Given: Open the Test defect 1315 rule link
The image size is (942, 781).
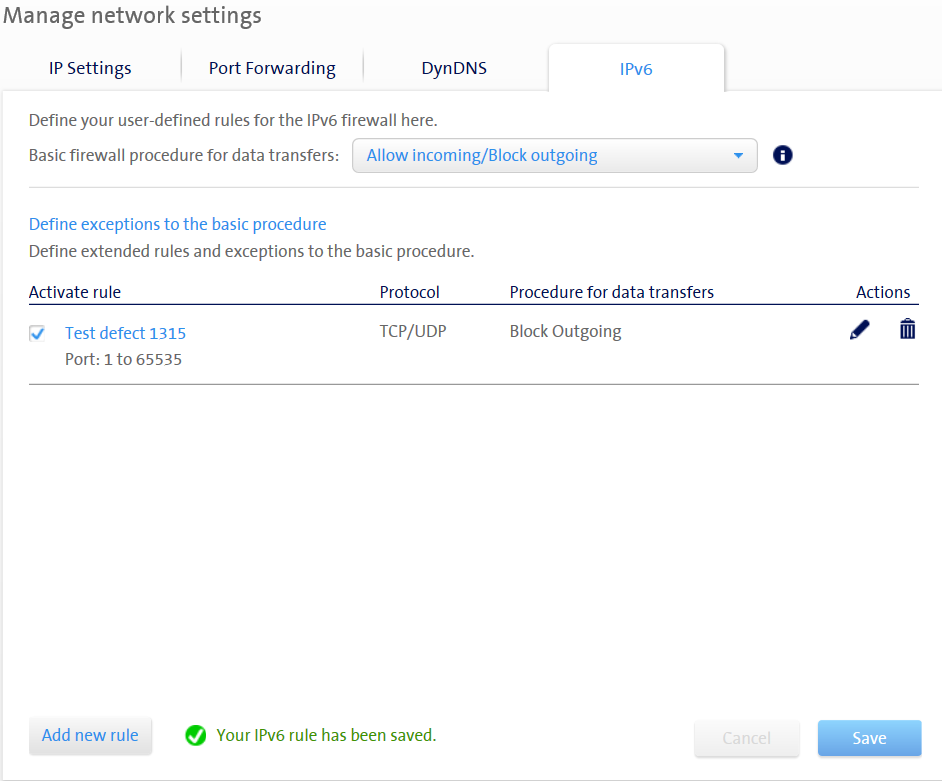Looking at the screenshot, I should (x=125, y=333).
